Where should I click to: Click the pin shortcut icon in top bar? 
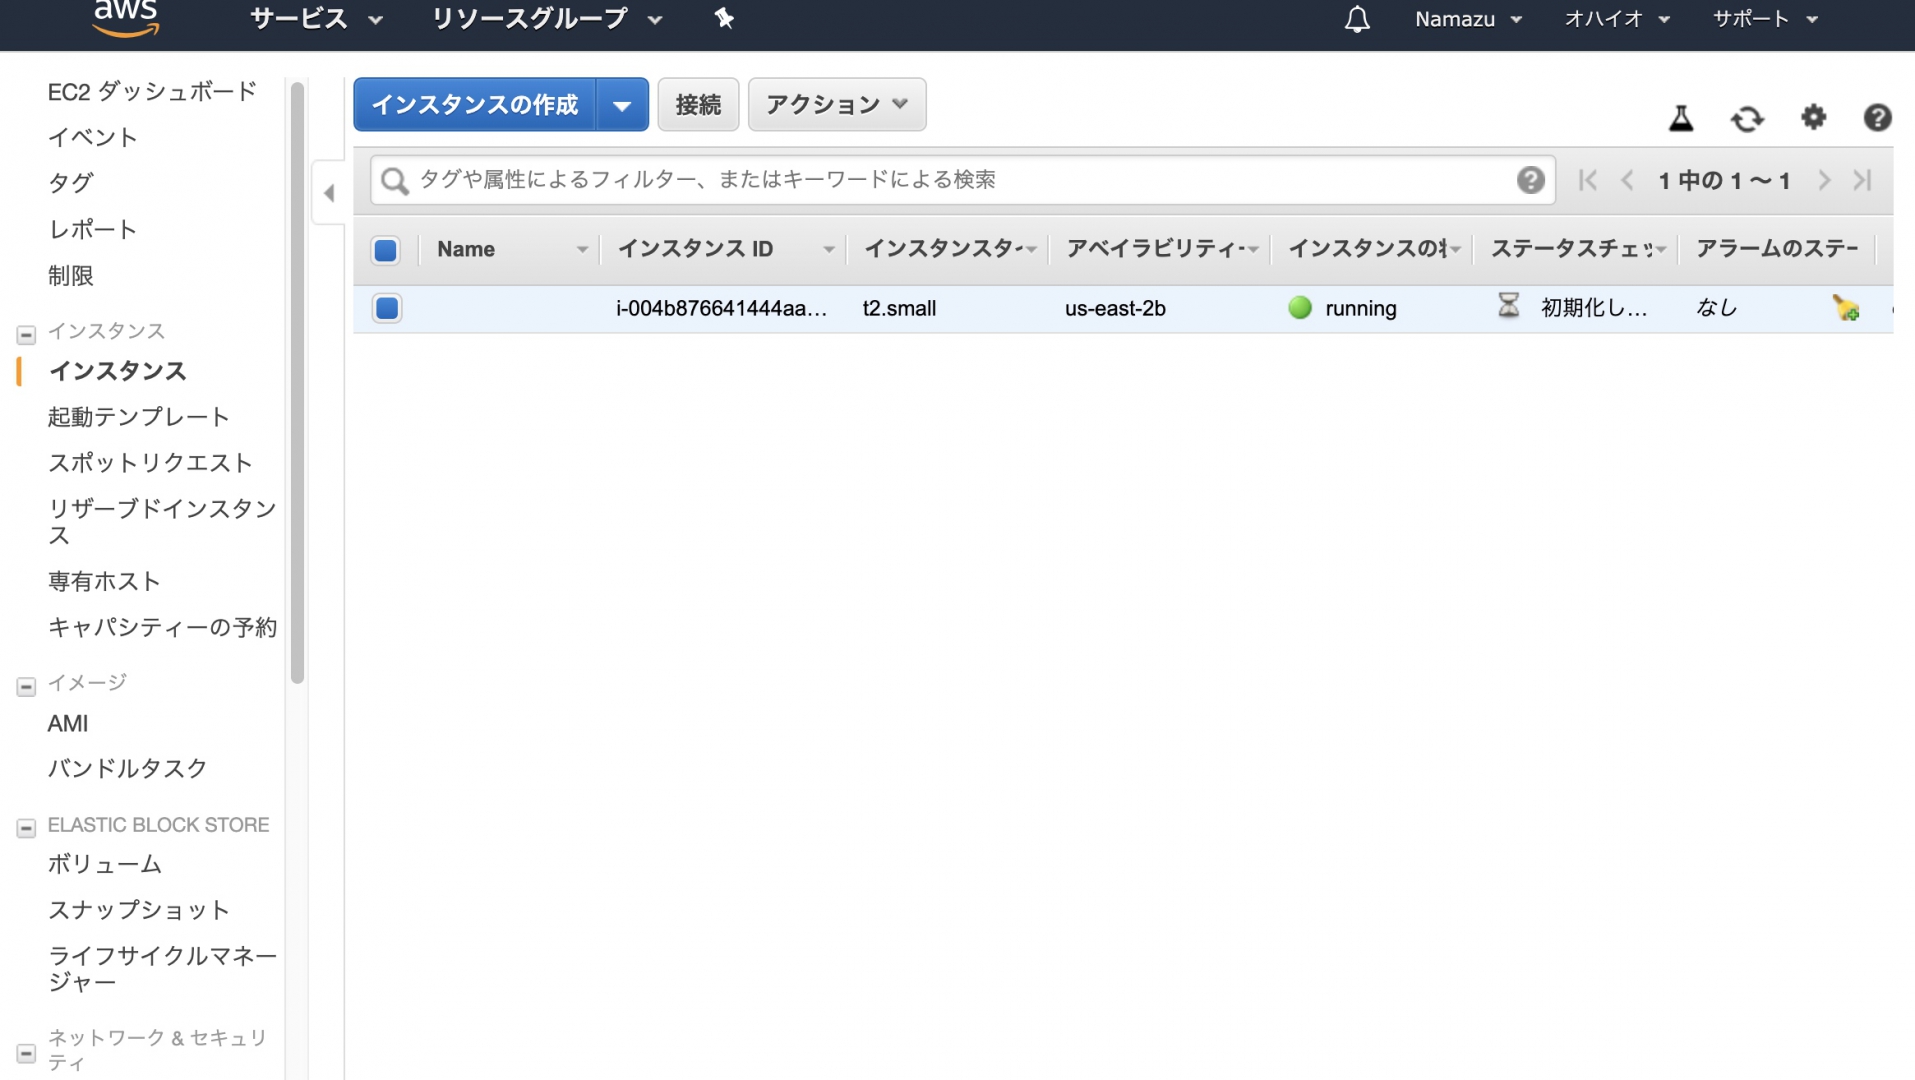click(x=724, y=19)
